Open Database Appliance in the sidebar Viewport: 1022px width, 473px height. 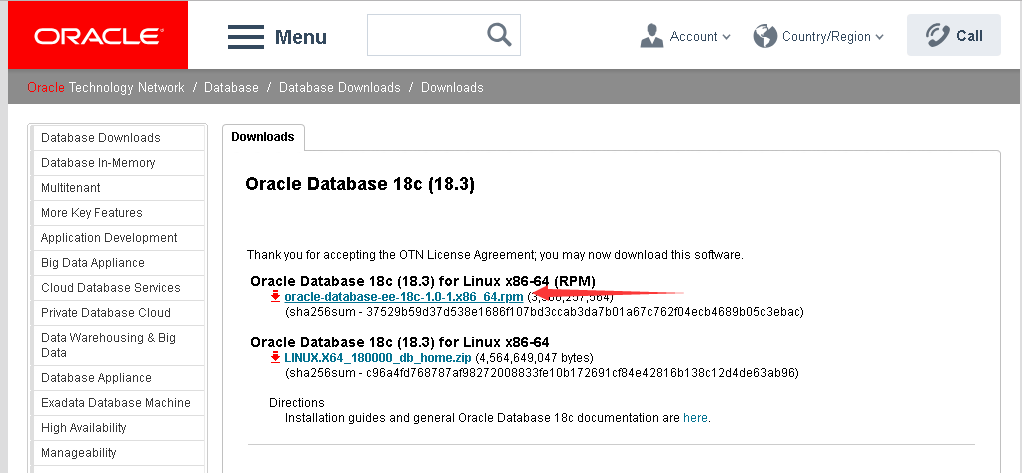119,378
